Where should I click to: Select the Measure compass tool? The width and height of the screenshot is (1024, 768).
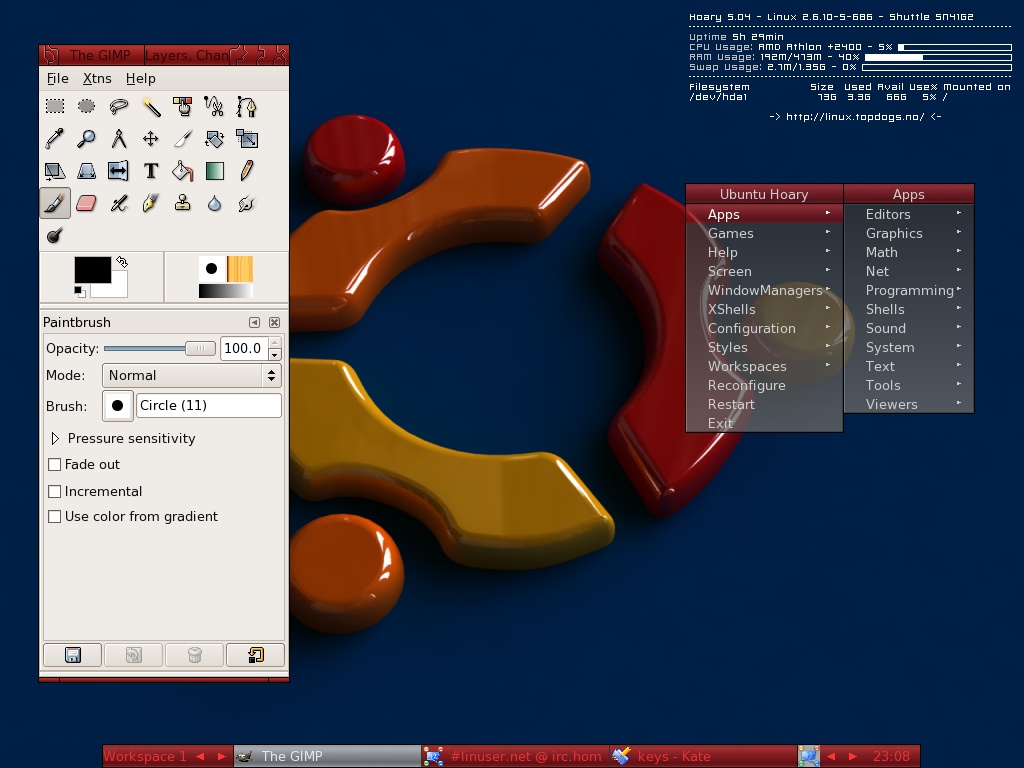point(118,138)
